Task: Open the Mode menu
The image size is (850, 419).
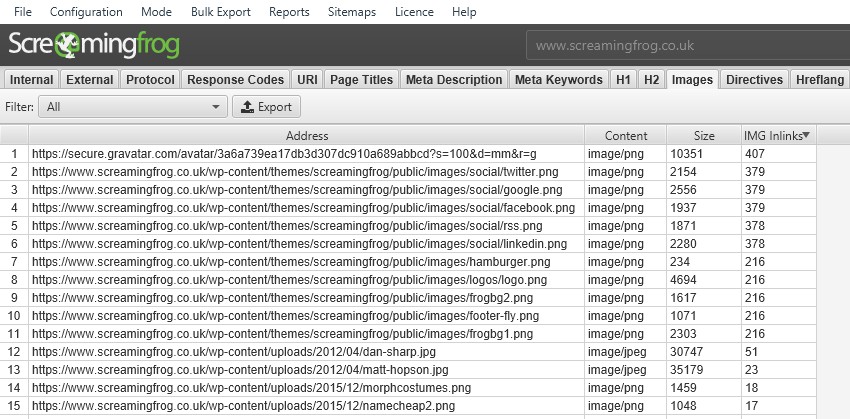Action: (x=156, y=12)
